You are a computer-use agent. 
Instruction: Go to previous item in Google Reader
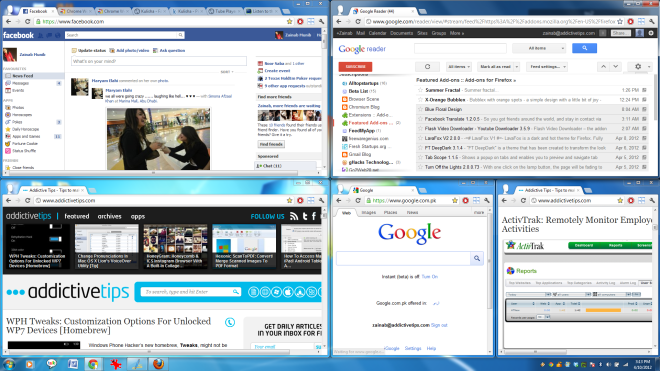click(x=603, y=67)
